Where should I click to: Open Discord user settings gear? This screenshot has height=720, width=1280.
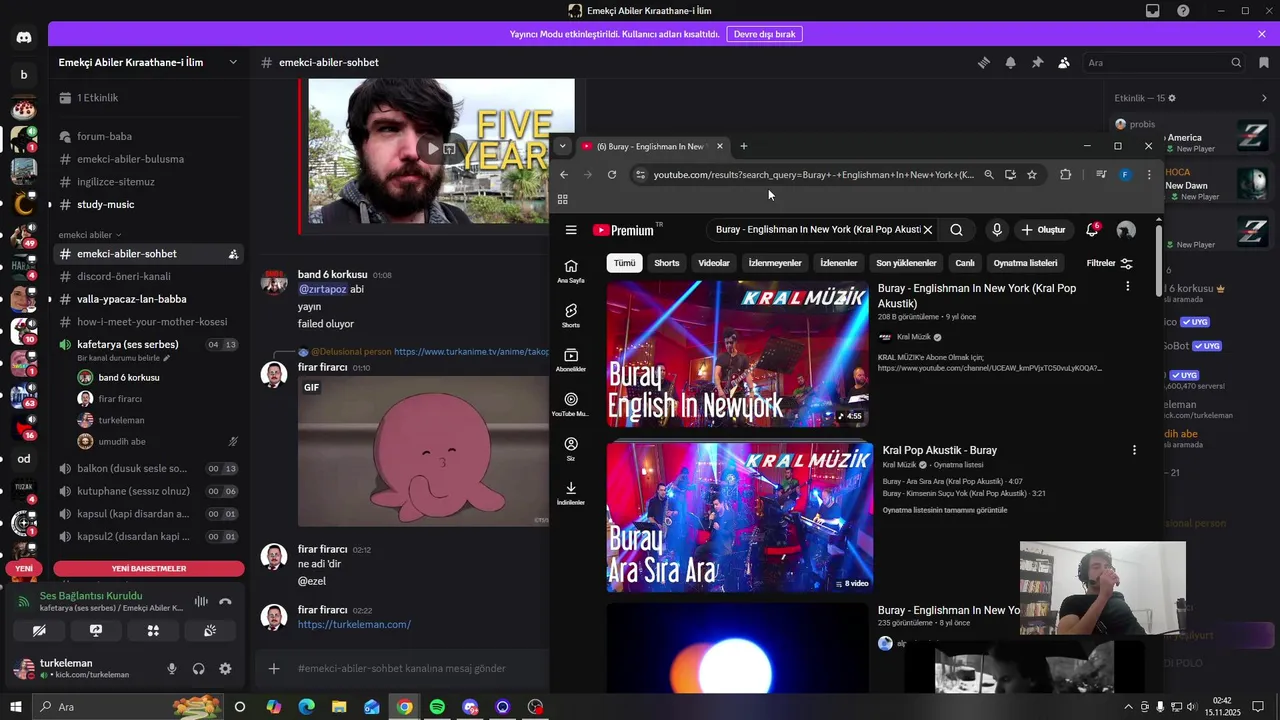225,669
